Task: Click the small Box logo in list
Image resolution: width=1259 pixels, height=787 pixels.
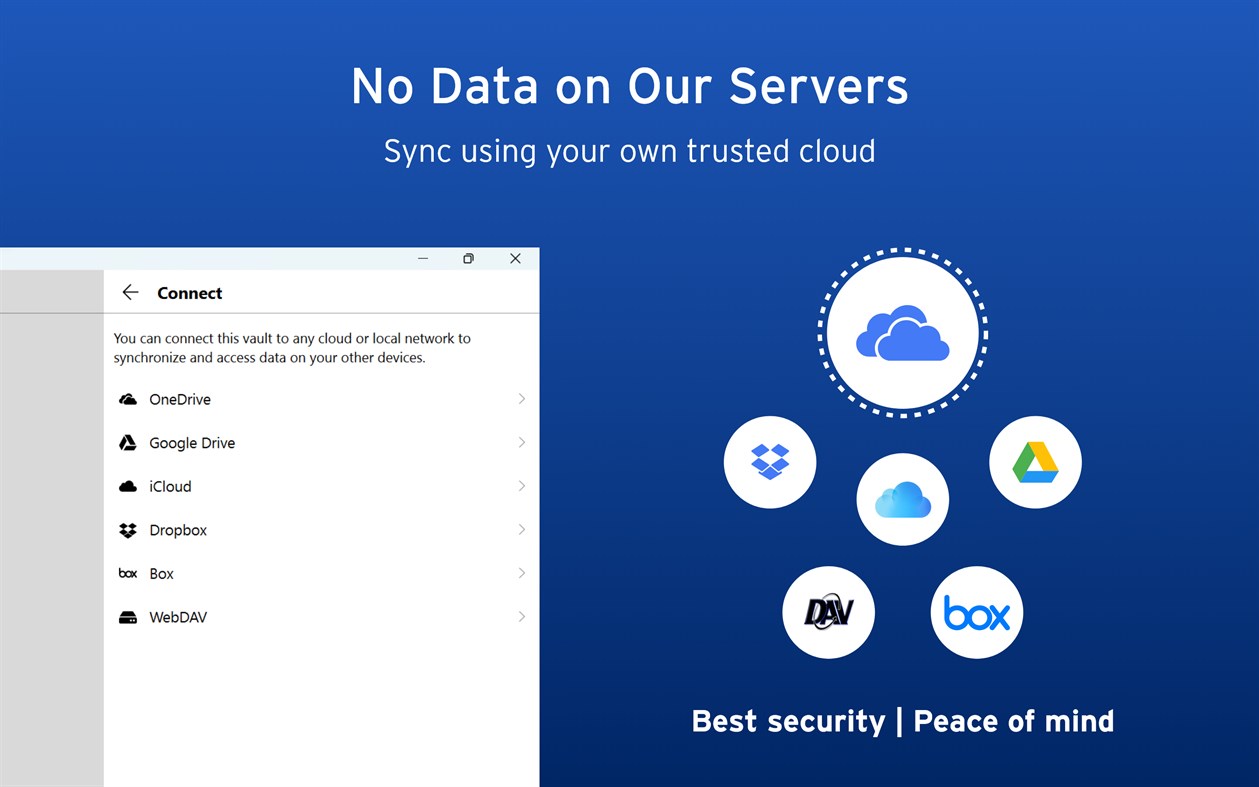Action: pos(128,574)
